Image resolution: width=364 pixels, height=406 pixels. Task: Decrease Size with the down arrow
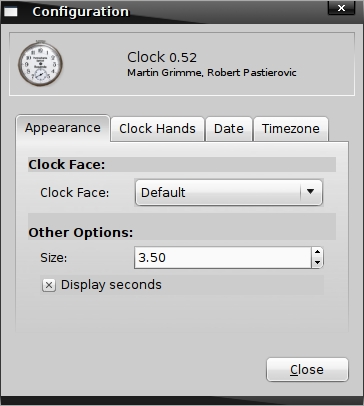click(x=317, y=263)
